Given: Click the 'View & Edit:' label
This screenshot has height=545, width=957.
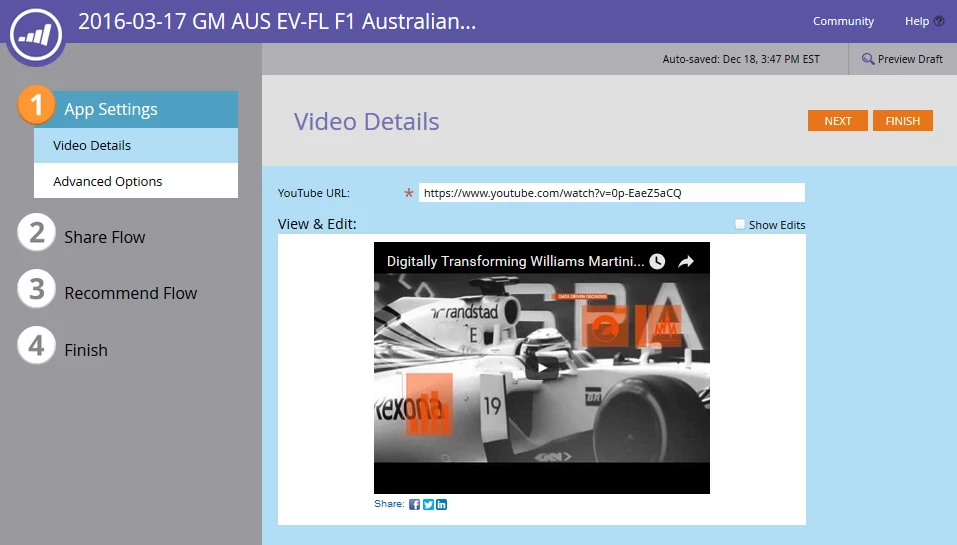Looking at the screenshot, I should [317, 224].
